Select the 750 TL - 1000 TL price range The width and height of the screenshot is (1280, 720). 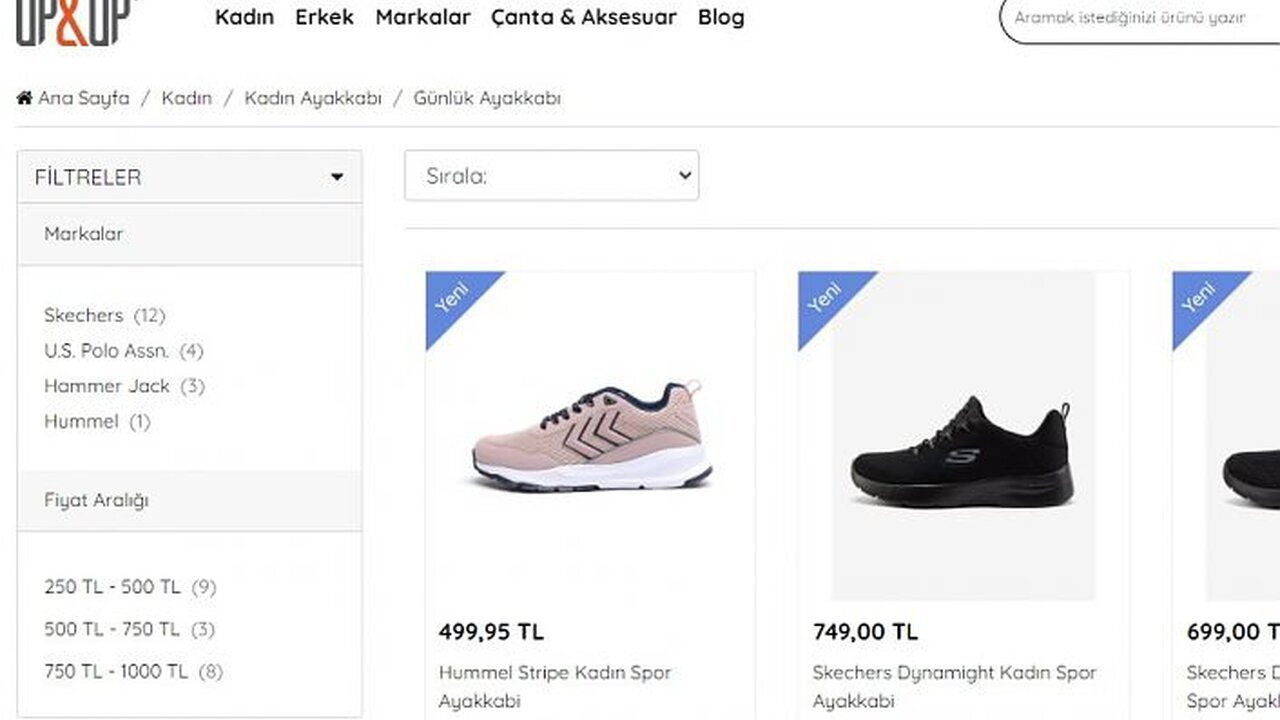(116, 671)
